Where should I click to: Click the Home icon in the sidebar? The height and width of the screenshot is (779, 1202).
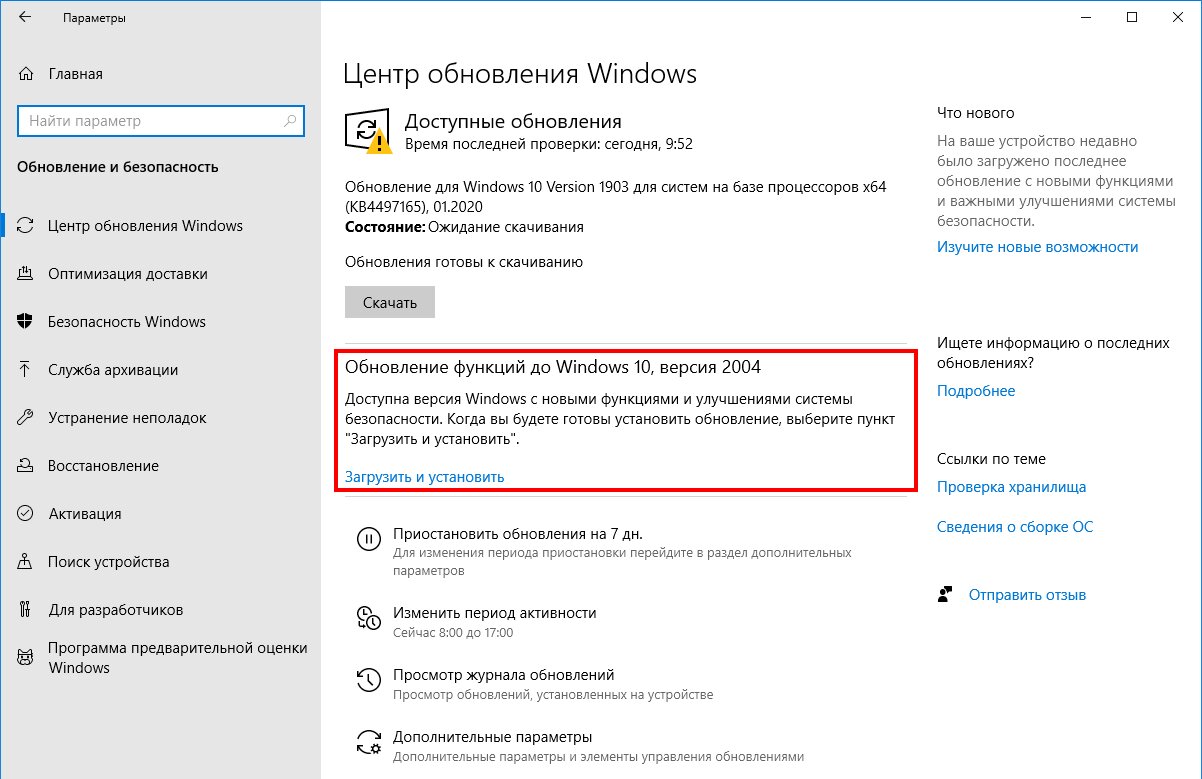click(27, 74)
